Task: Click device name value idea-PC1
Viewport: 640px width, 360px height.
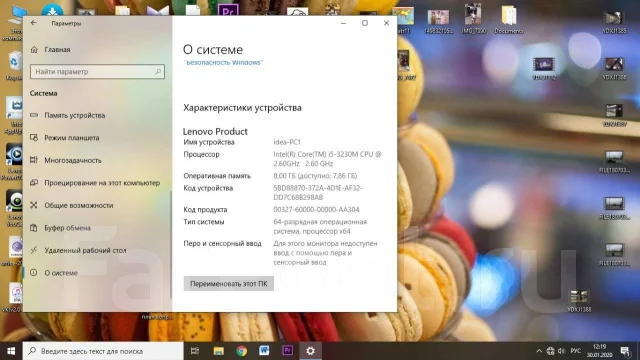Action: pos(287,142)
